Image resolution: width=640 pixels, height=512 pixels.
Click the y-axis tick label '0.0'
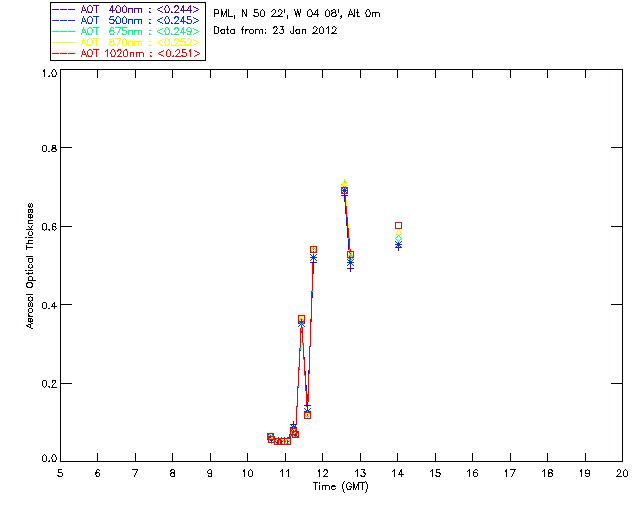click(49, 459)
